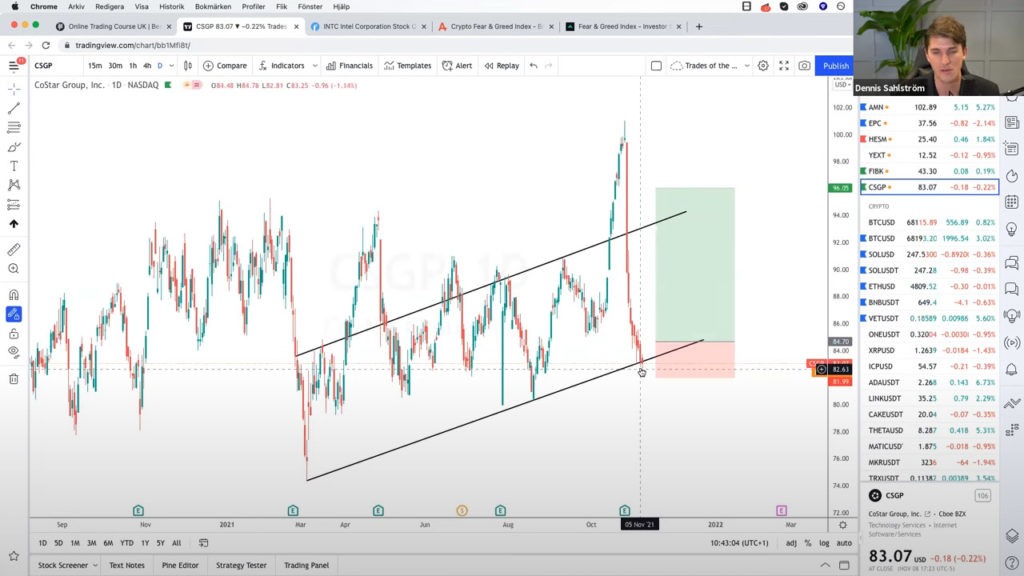Select the Text annotation tool
The width and height of the screenshot is (1024, 576).
14,166
